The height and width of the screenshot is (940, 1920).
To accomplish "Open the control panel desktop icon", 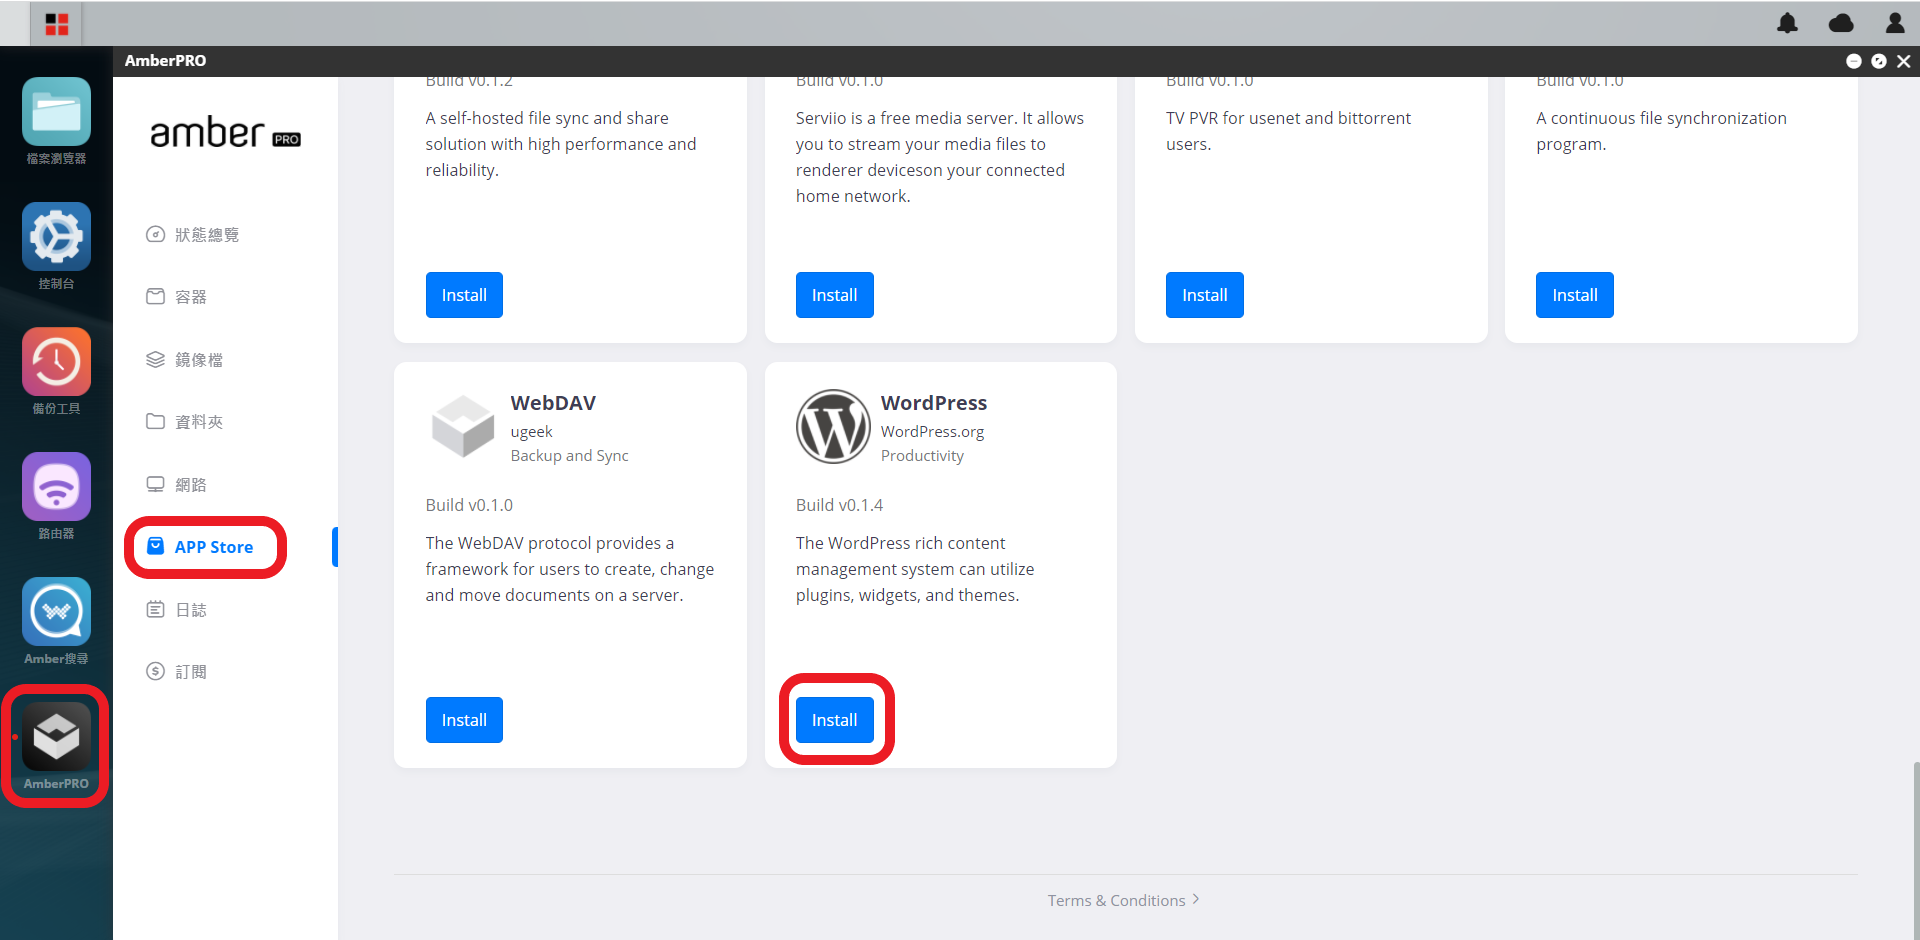I will pos(56,237).
